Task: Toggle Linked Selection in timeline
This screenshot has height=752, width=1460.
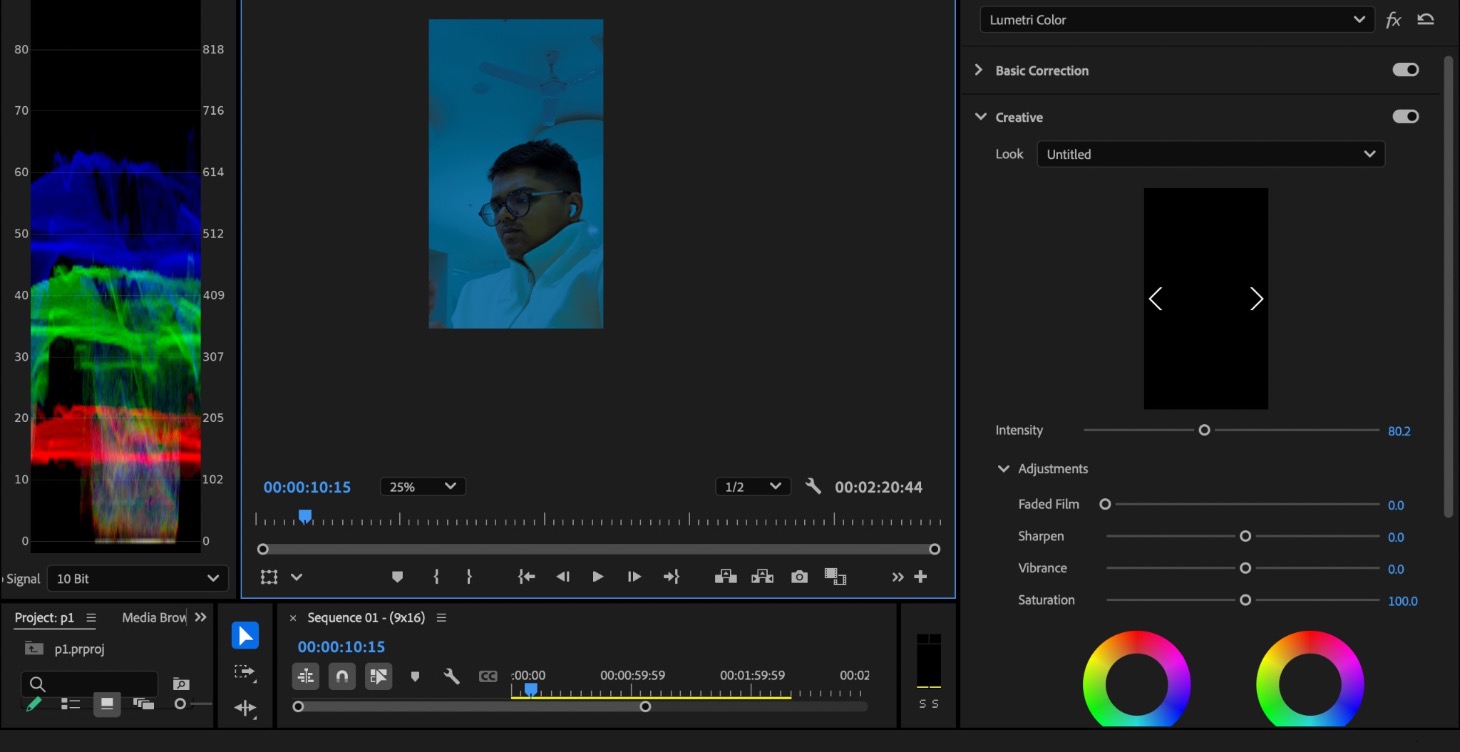Action: click(378, 676)
